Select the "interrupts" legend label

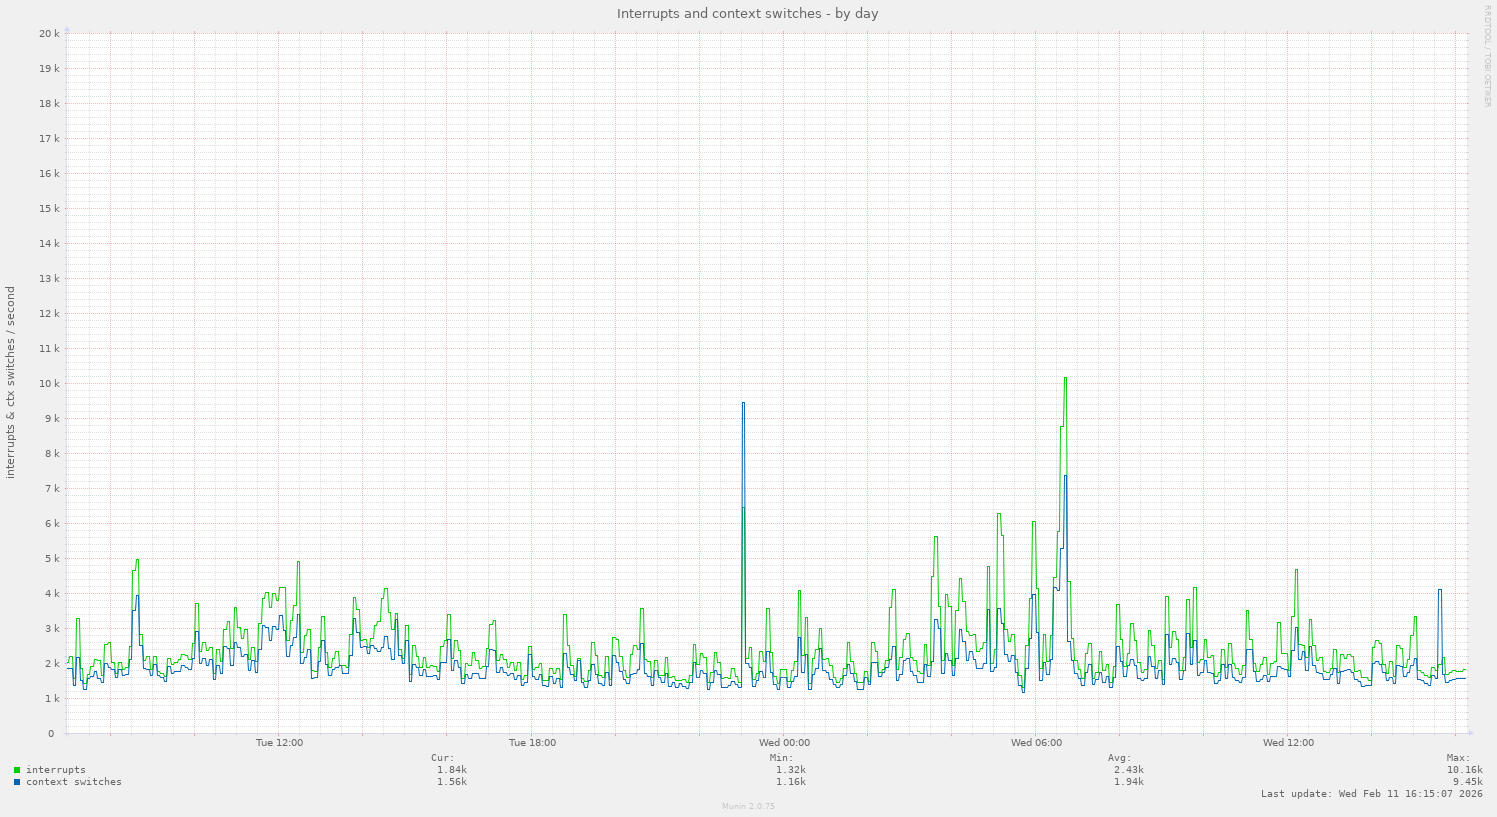[55, 770]
